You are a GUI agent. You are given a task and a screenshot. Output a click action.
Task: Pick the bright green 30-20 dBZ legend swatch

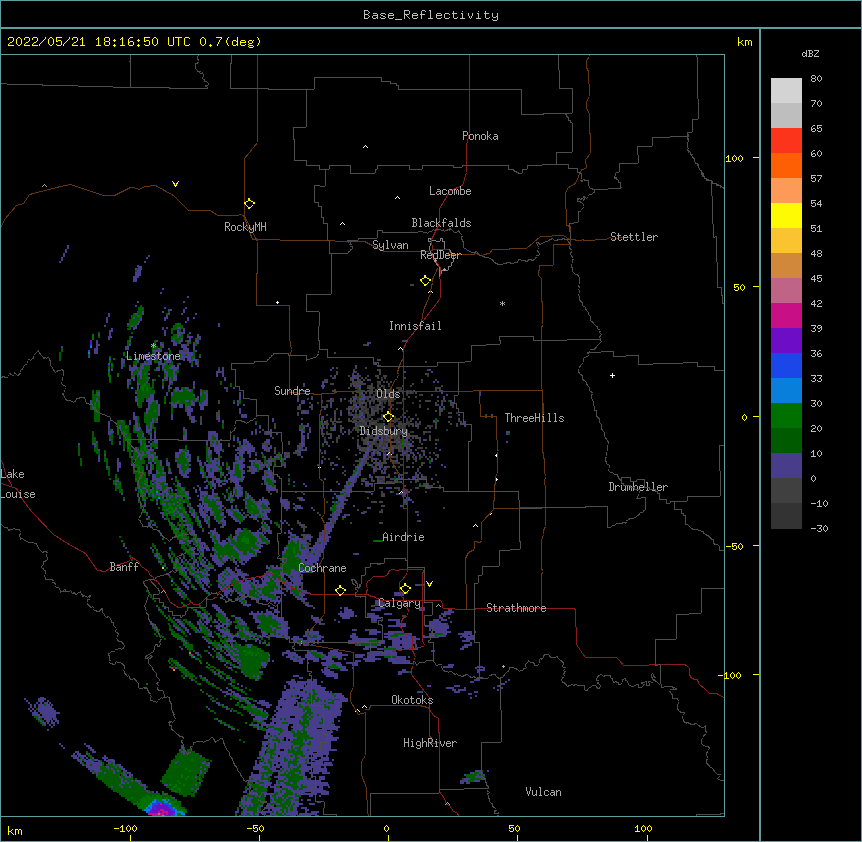[x=786, y=416]
